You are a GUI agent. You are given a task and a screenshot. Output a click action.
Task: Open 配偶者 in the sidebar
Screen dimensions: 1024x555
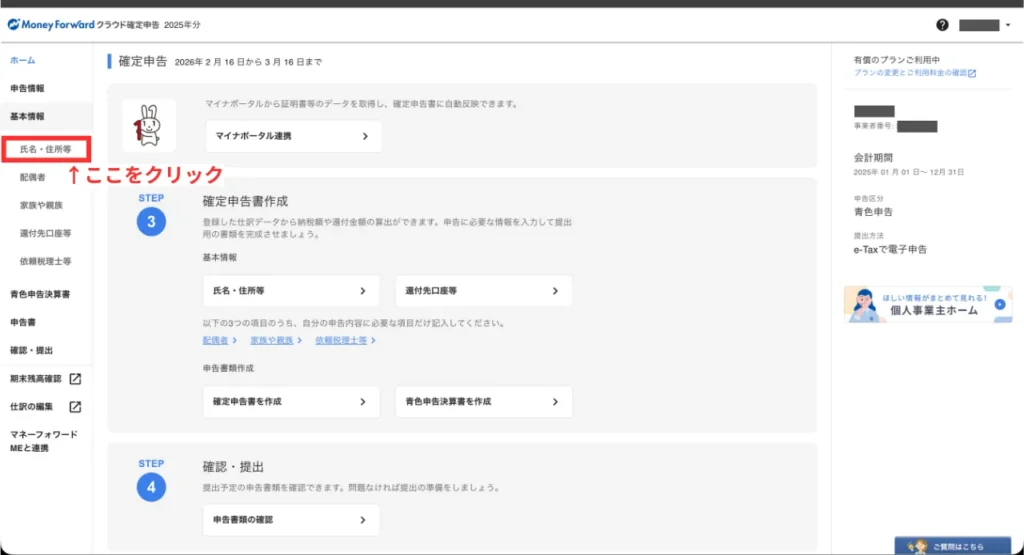tap(33, 177)
